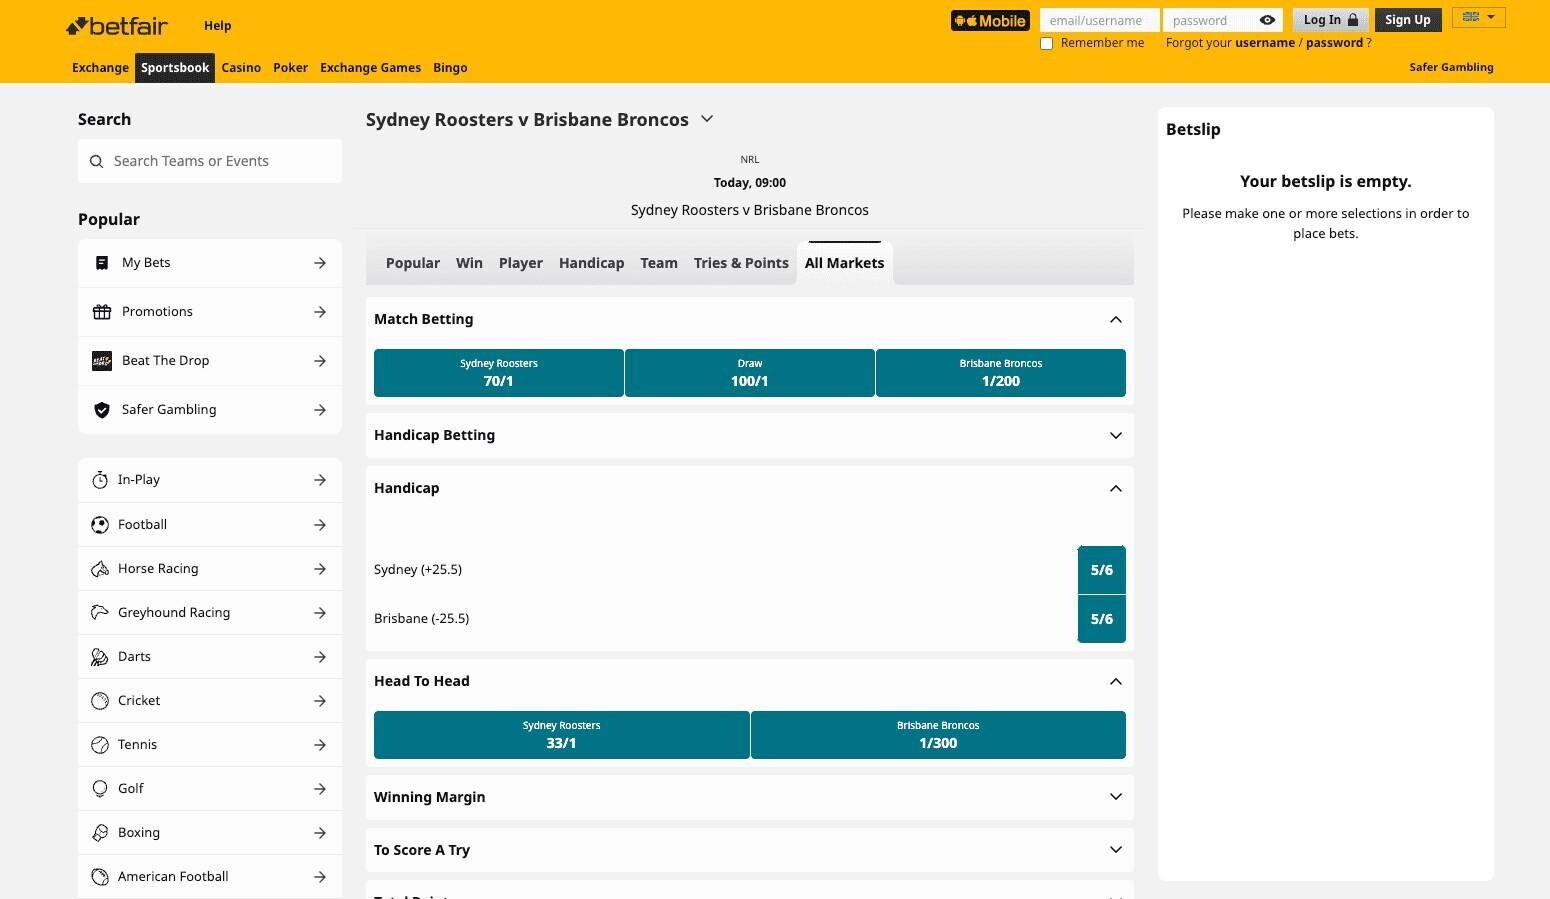
Task: Switch to the Team markets tab
Action: click(659, 263)
